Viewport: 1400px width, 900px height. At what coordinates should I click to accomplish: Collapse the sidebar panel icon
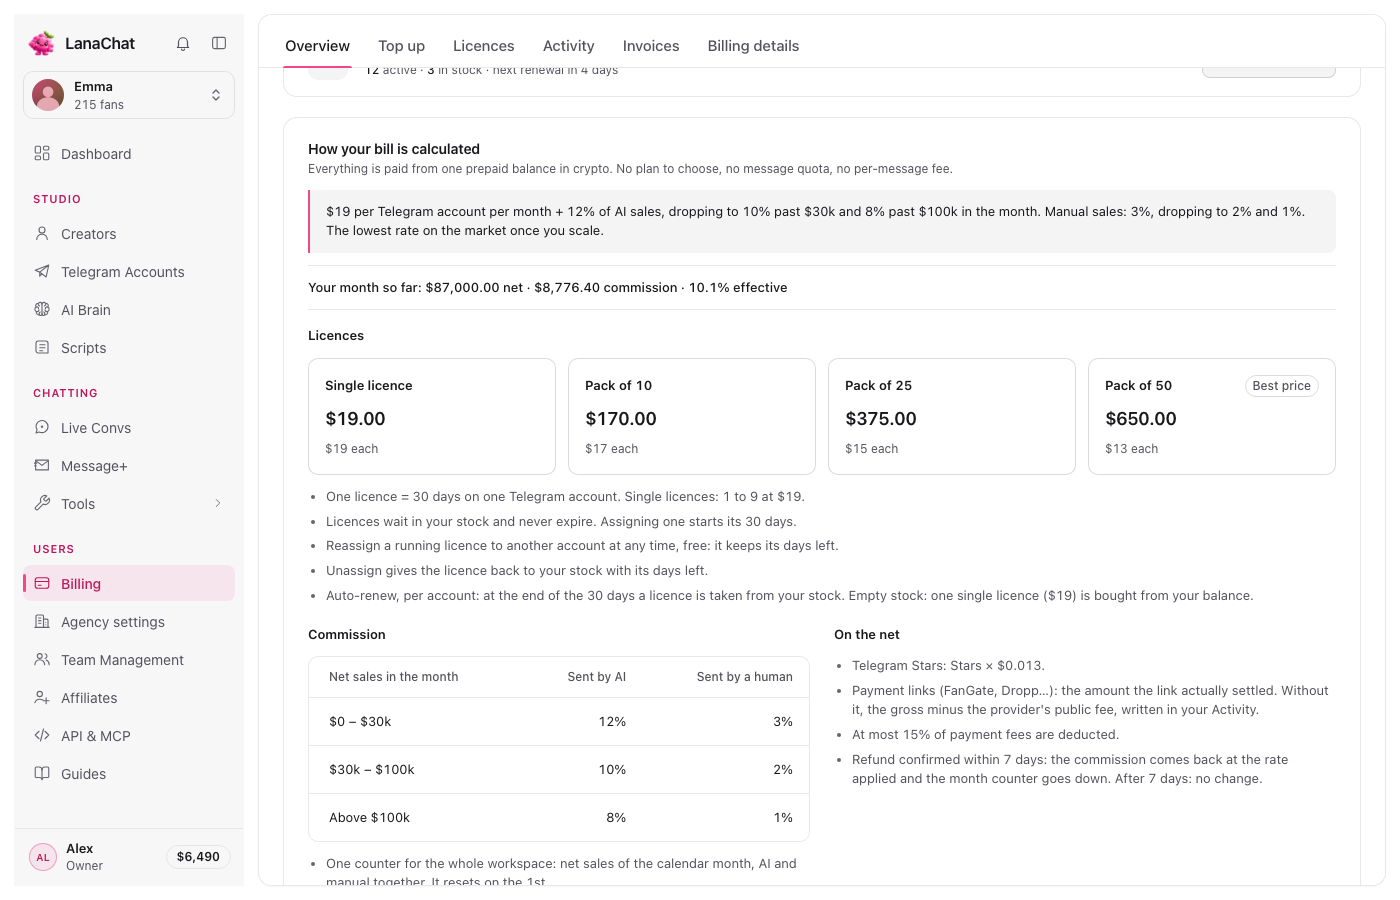[x=219, y=43]
